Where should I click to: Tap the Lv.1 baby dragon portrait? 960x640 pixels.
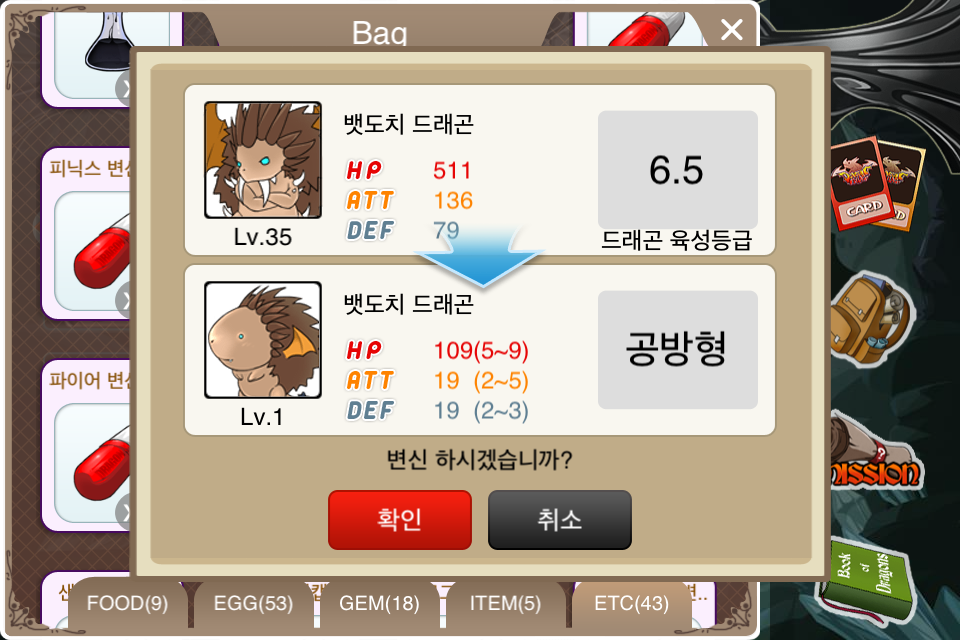pyautogui.click(x=263, y=340)
